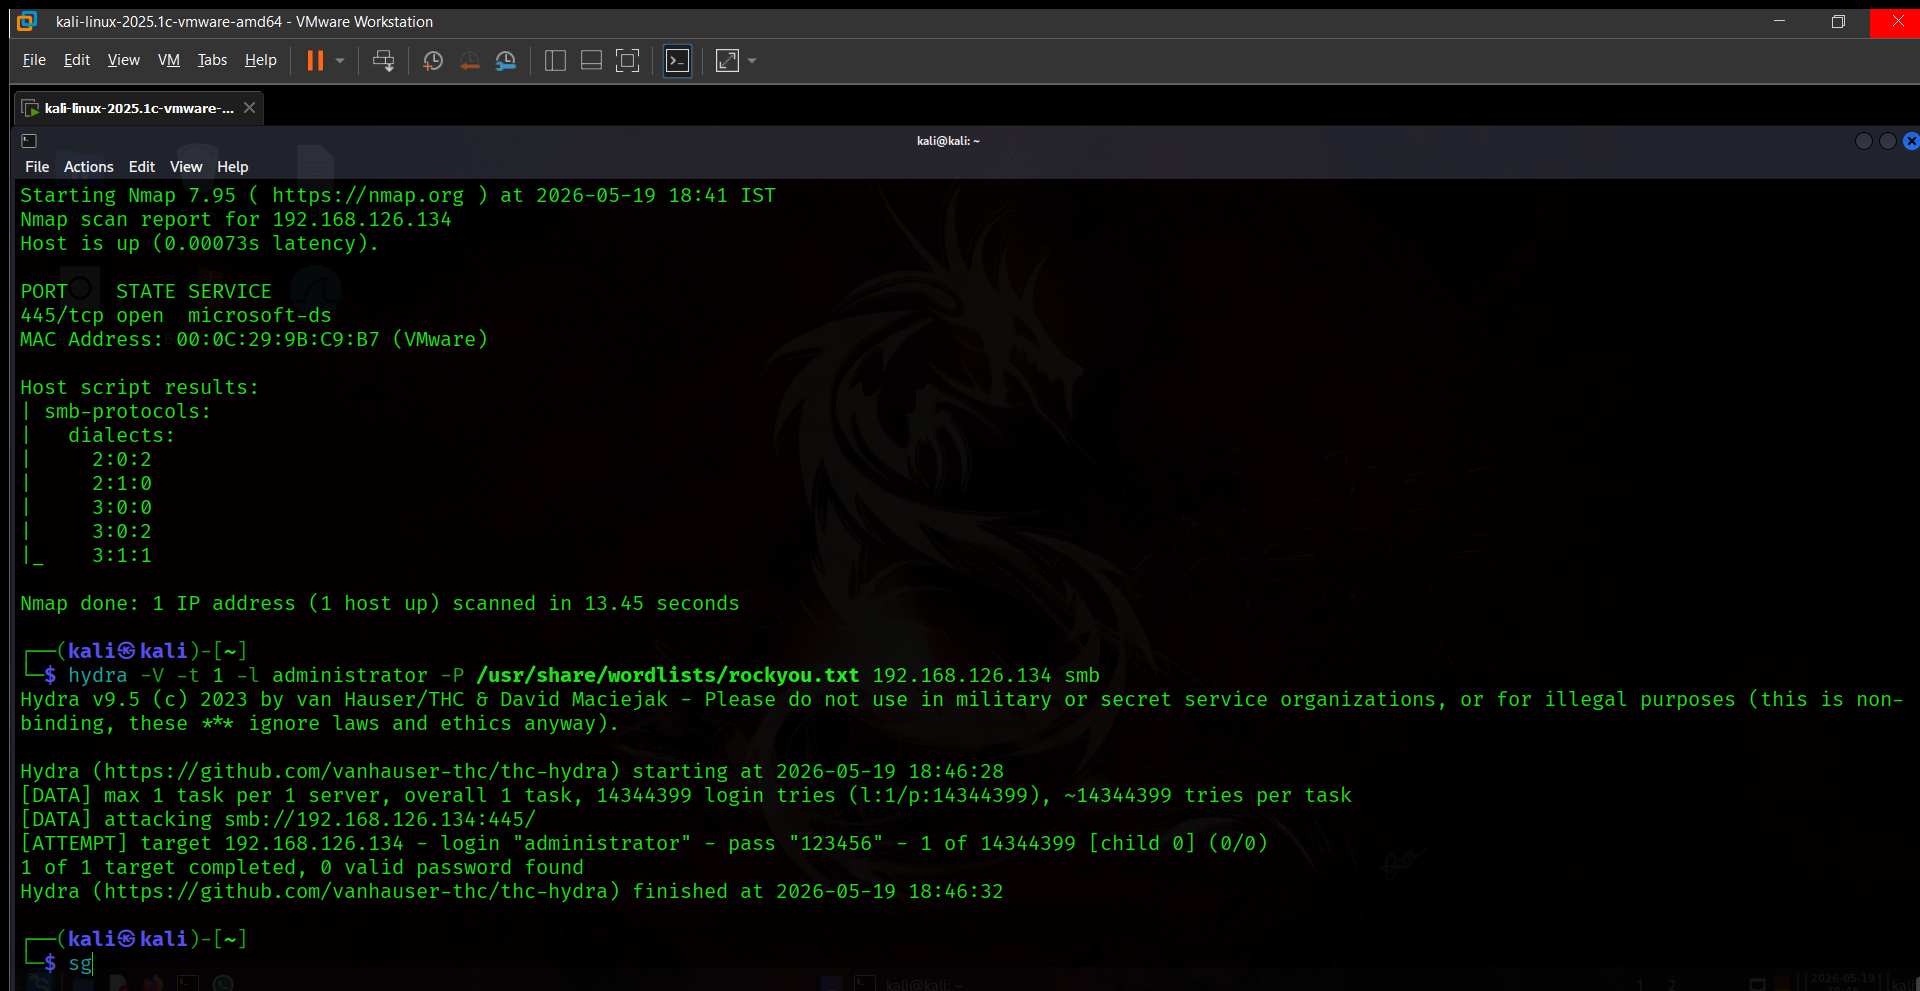Close the kali terminal window
Image resolution: width=1920 pixels, height=991 pixels.
point(1911,141)
